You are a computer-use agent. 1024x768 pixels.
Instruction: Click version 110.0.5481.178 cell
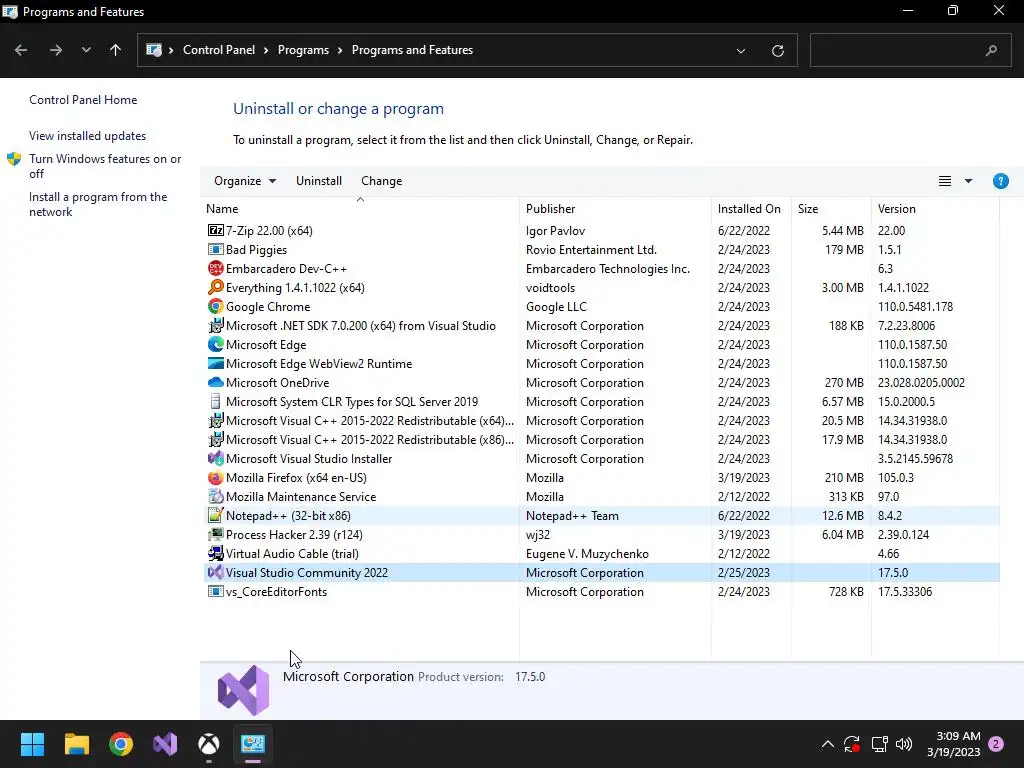click(915, 306)
